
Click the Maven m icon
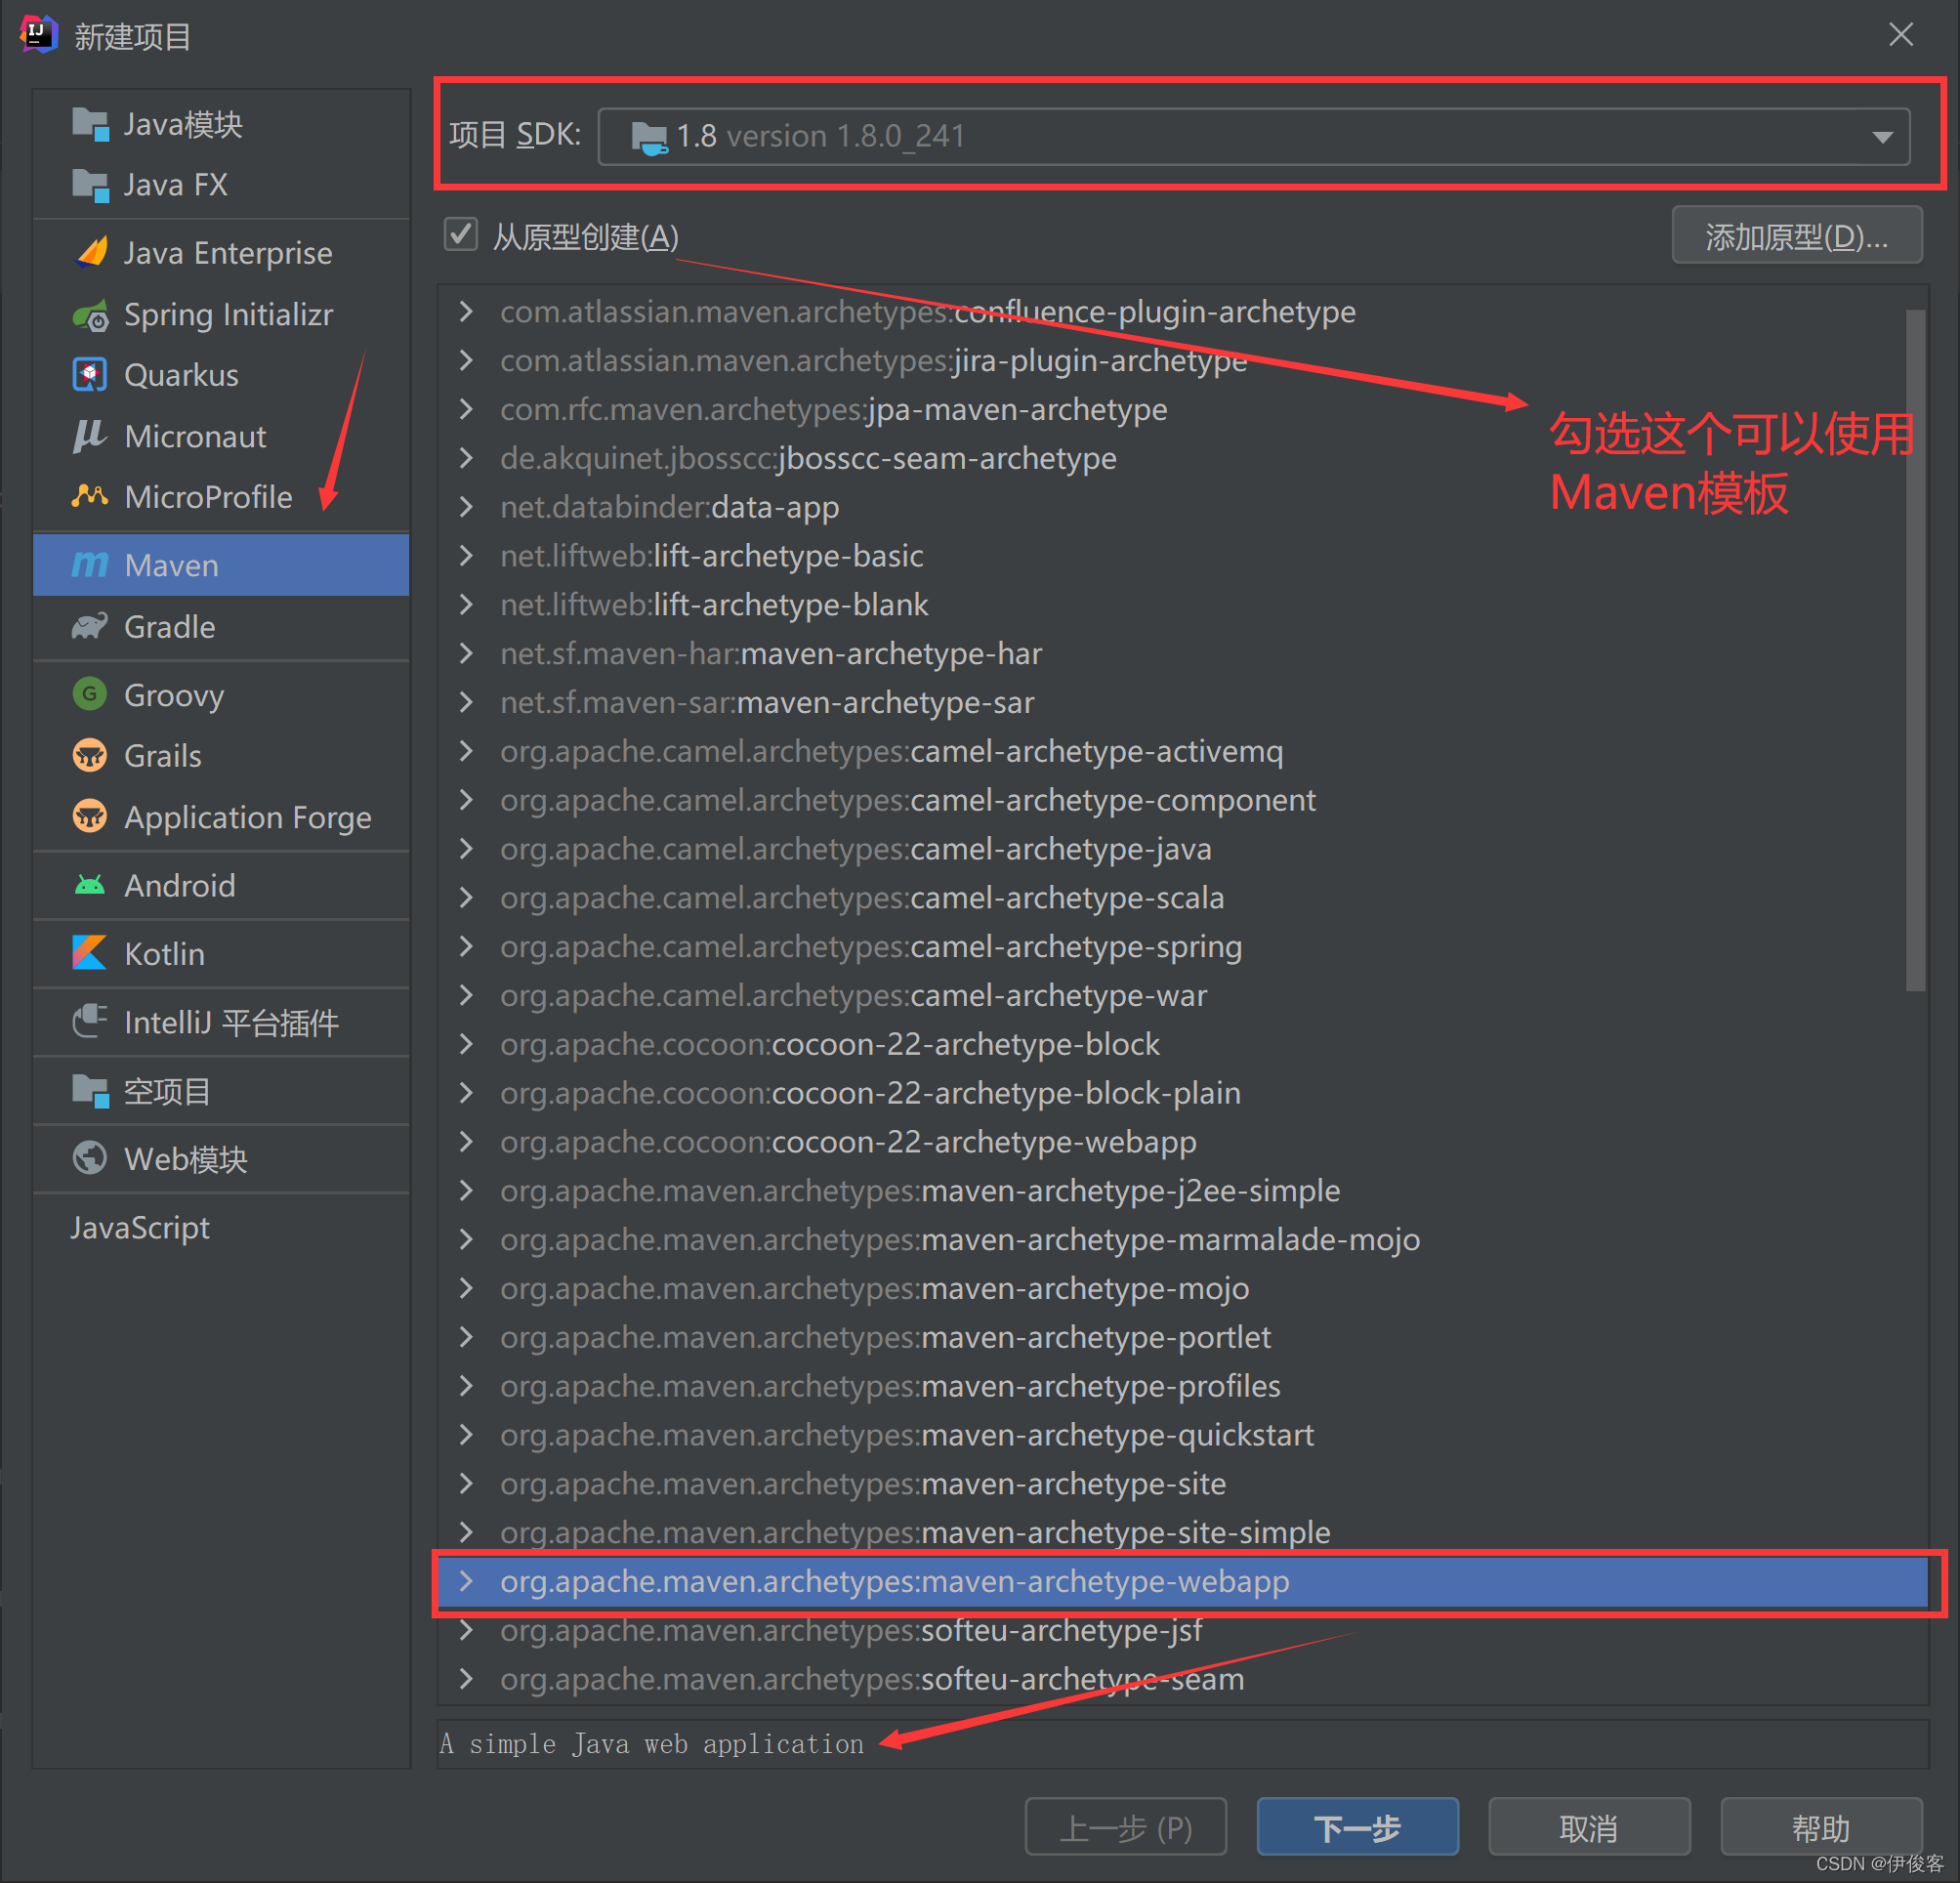pyautogui.click(x=90, y=565)
